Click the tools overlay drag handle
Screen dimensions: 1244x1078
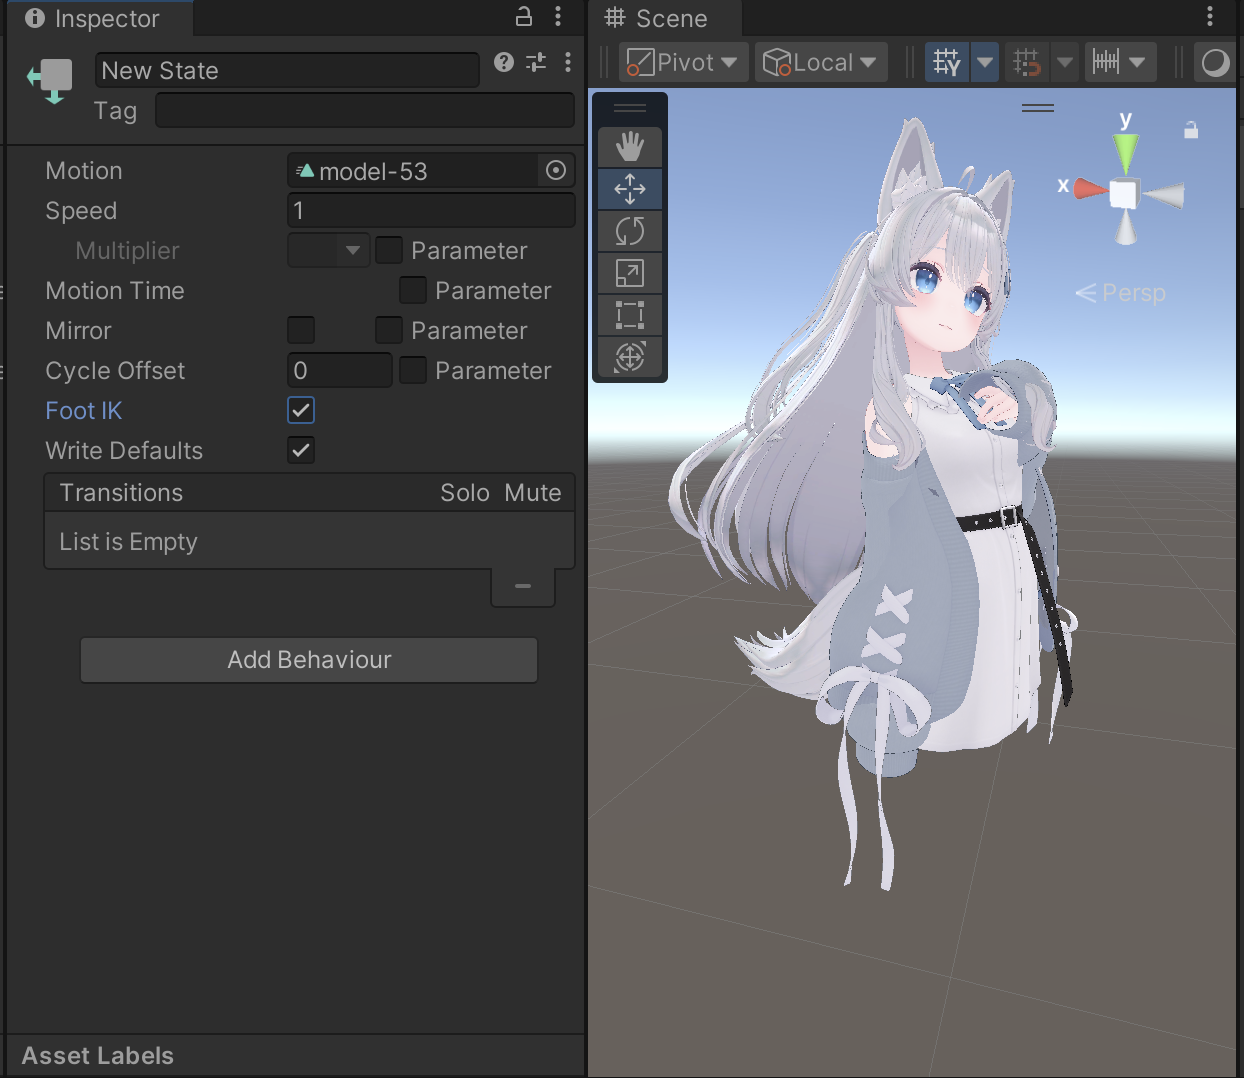coord(630,108)
